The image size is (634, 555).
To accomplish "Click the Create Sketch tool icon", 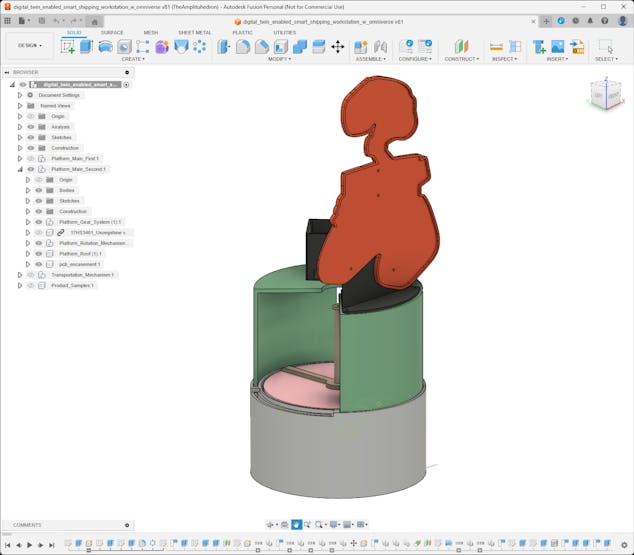I will 68,46.
